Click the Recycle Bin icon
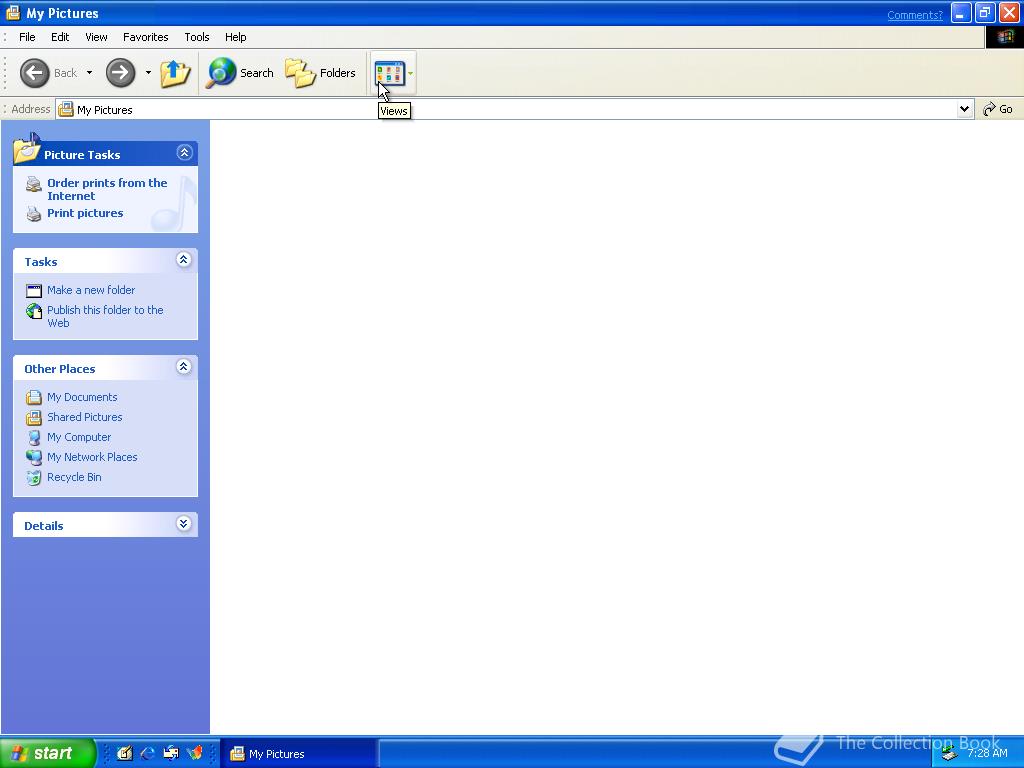This screenshot has height=768, width=1024. (x=34, y=477)
